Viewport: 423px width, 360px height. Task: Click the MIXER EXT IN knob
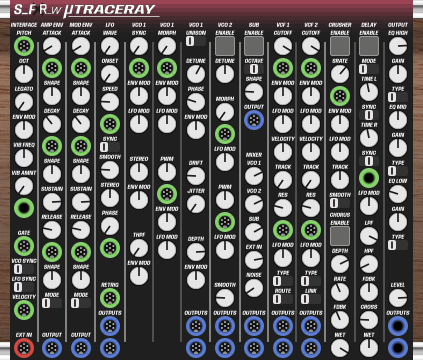click(x=254, y=260)
